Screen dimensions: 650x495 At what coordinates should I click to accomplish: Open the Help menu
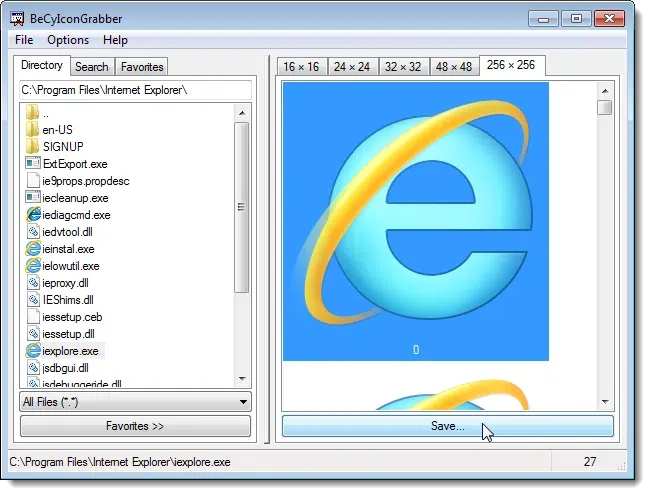115,40
